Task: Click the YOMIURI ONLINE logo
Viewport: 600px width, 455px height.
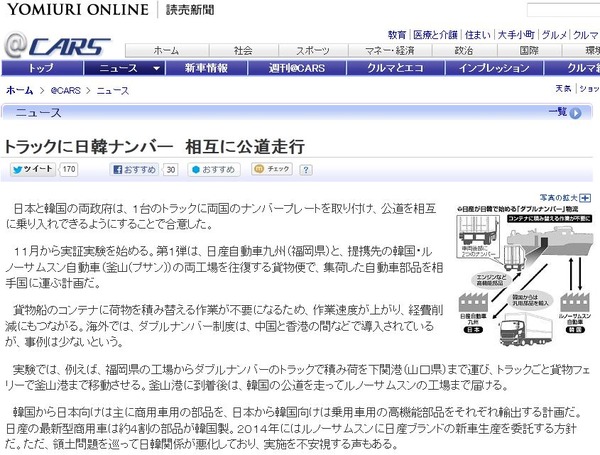Action: pos(78,9)
